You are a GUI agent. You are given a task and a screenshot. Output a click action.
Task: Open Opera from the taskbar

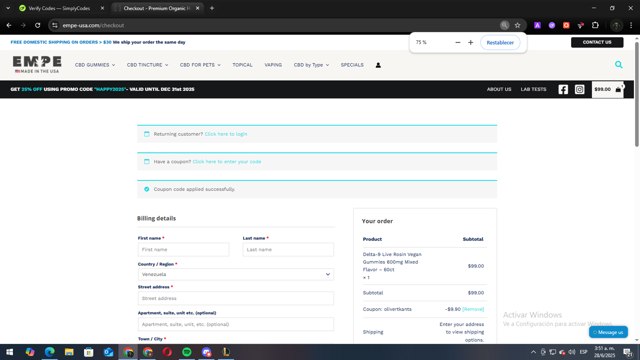167,352
